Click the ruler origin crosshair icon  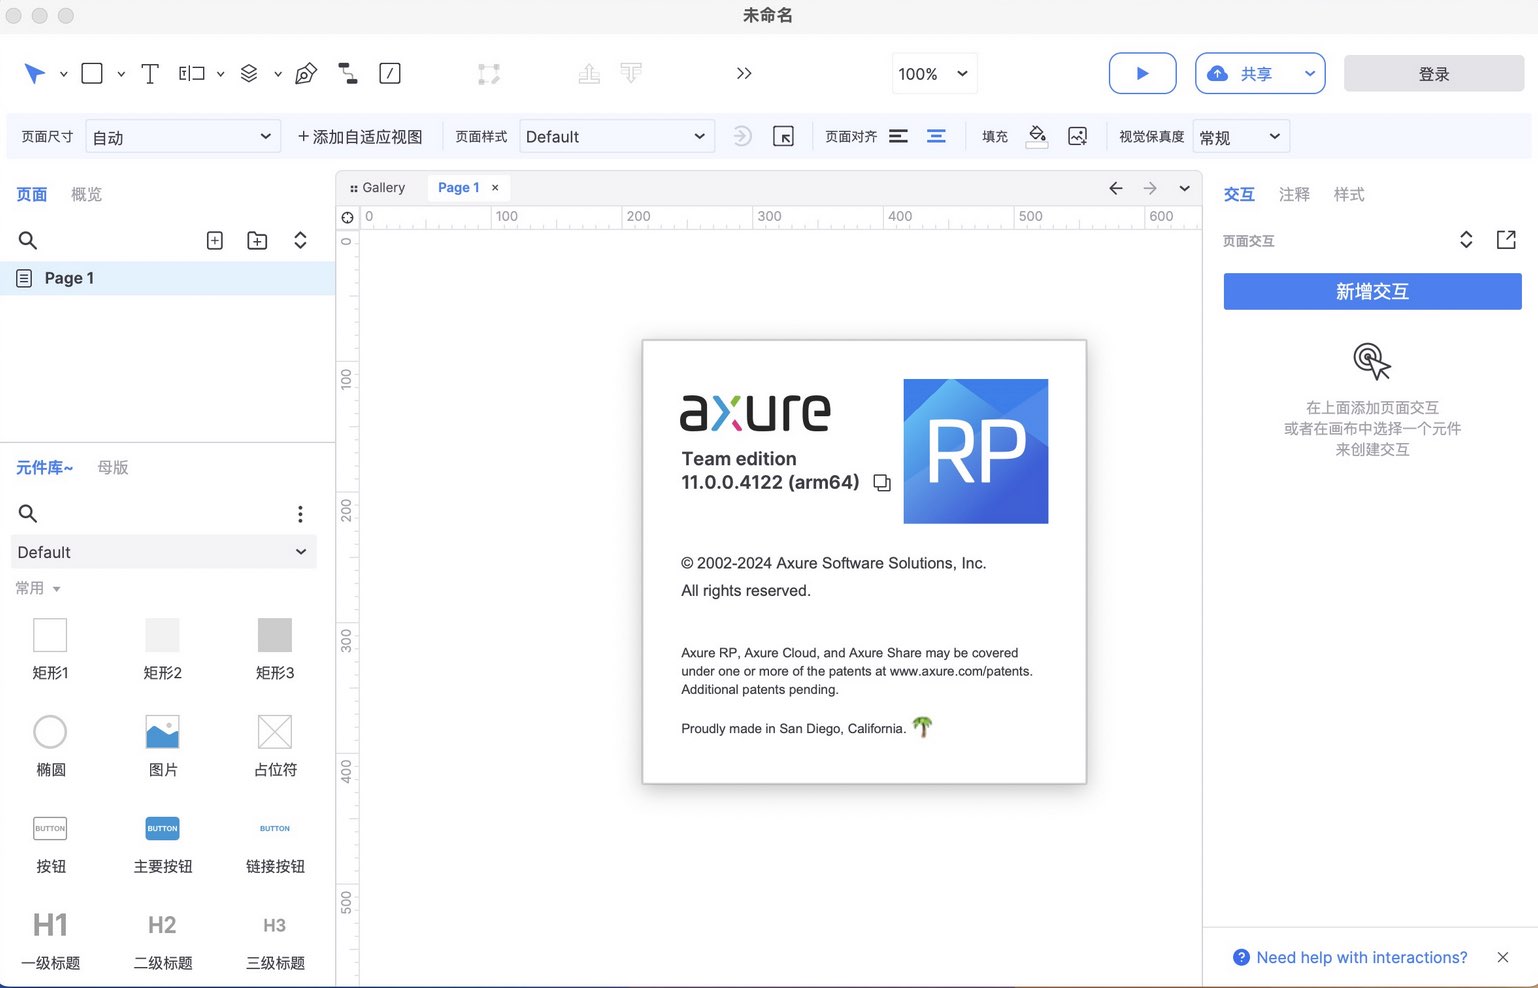pyautogui.click(x=347, y=217)
